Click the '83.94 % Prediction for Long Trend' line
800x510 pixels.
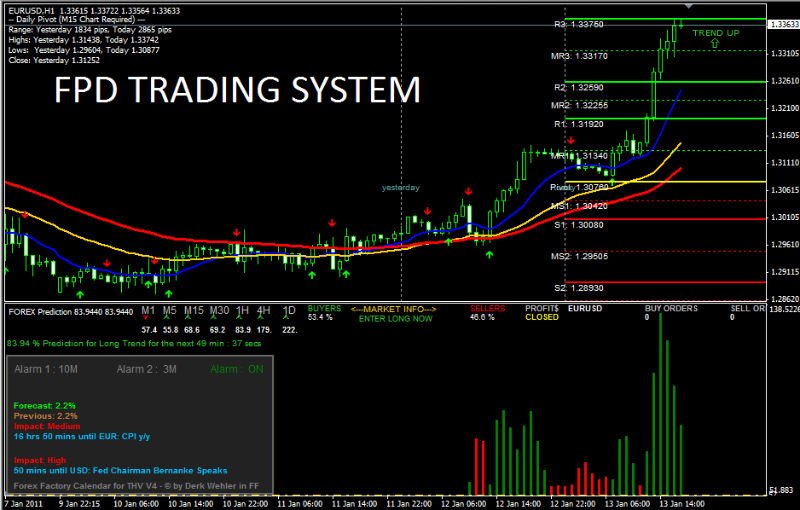(x=134, y=344)
